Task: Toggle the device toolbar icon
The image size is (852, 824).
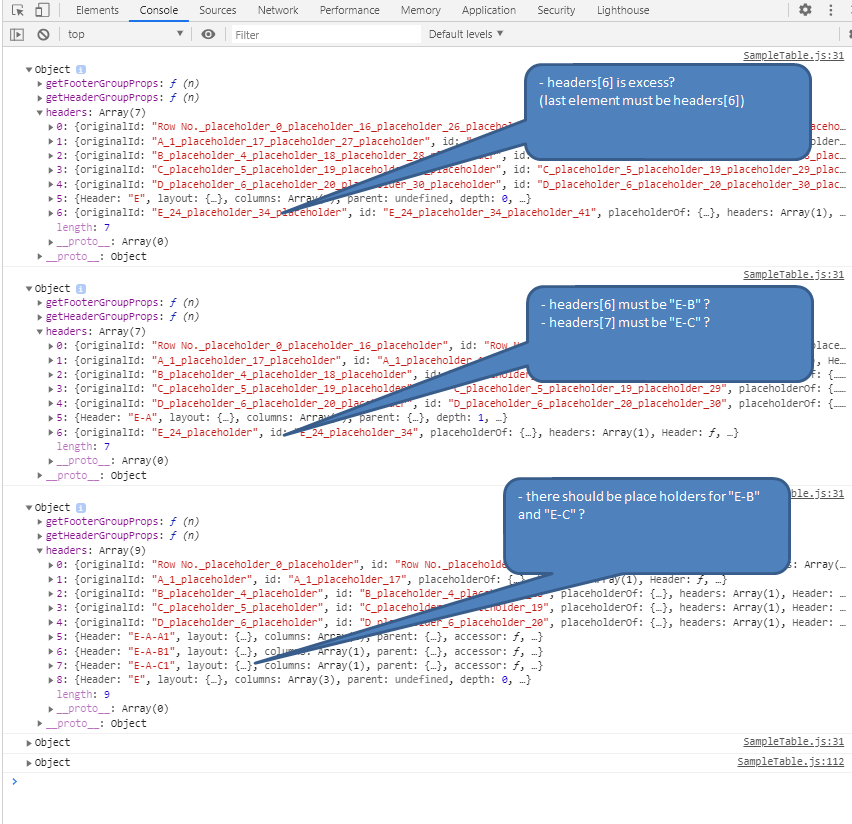Action: coord(42,10)
